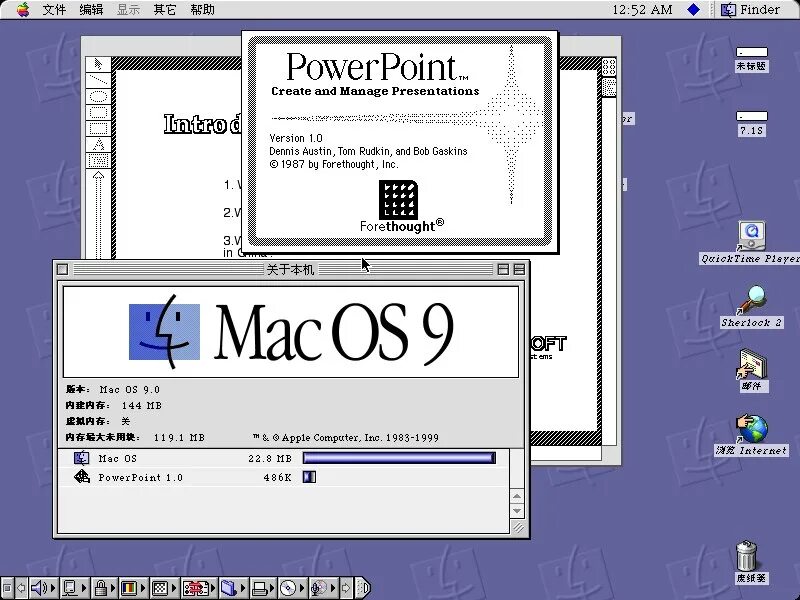Click the zoom box of 关于本机 window

click(503, 269)
